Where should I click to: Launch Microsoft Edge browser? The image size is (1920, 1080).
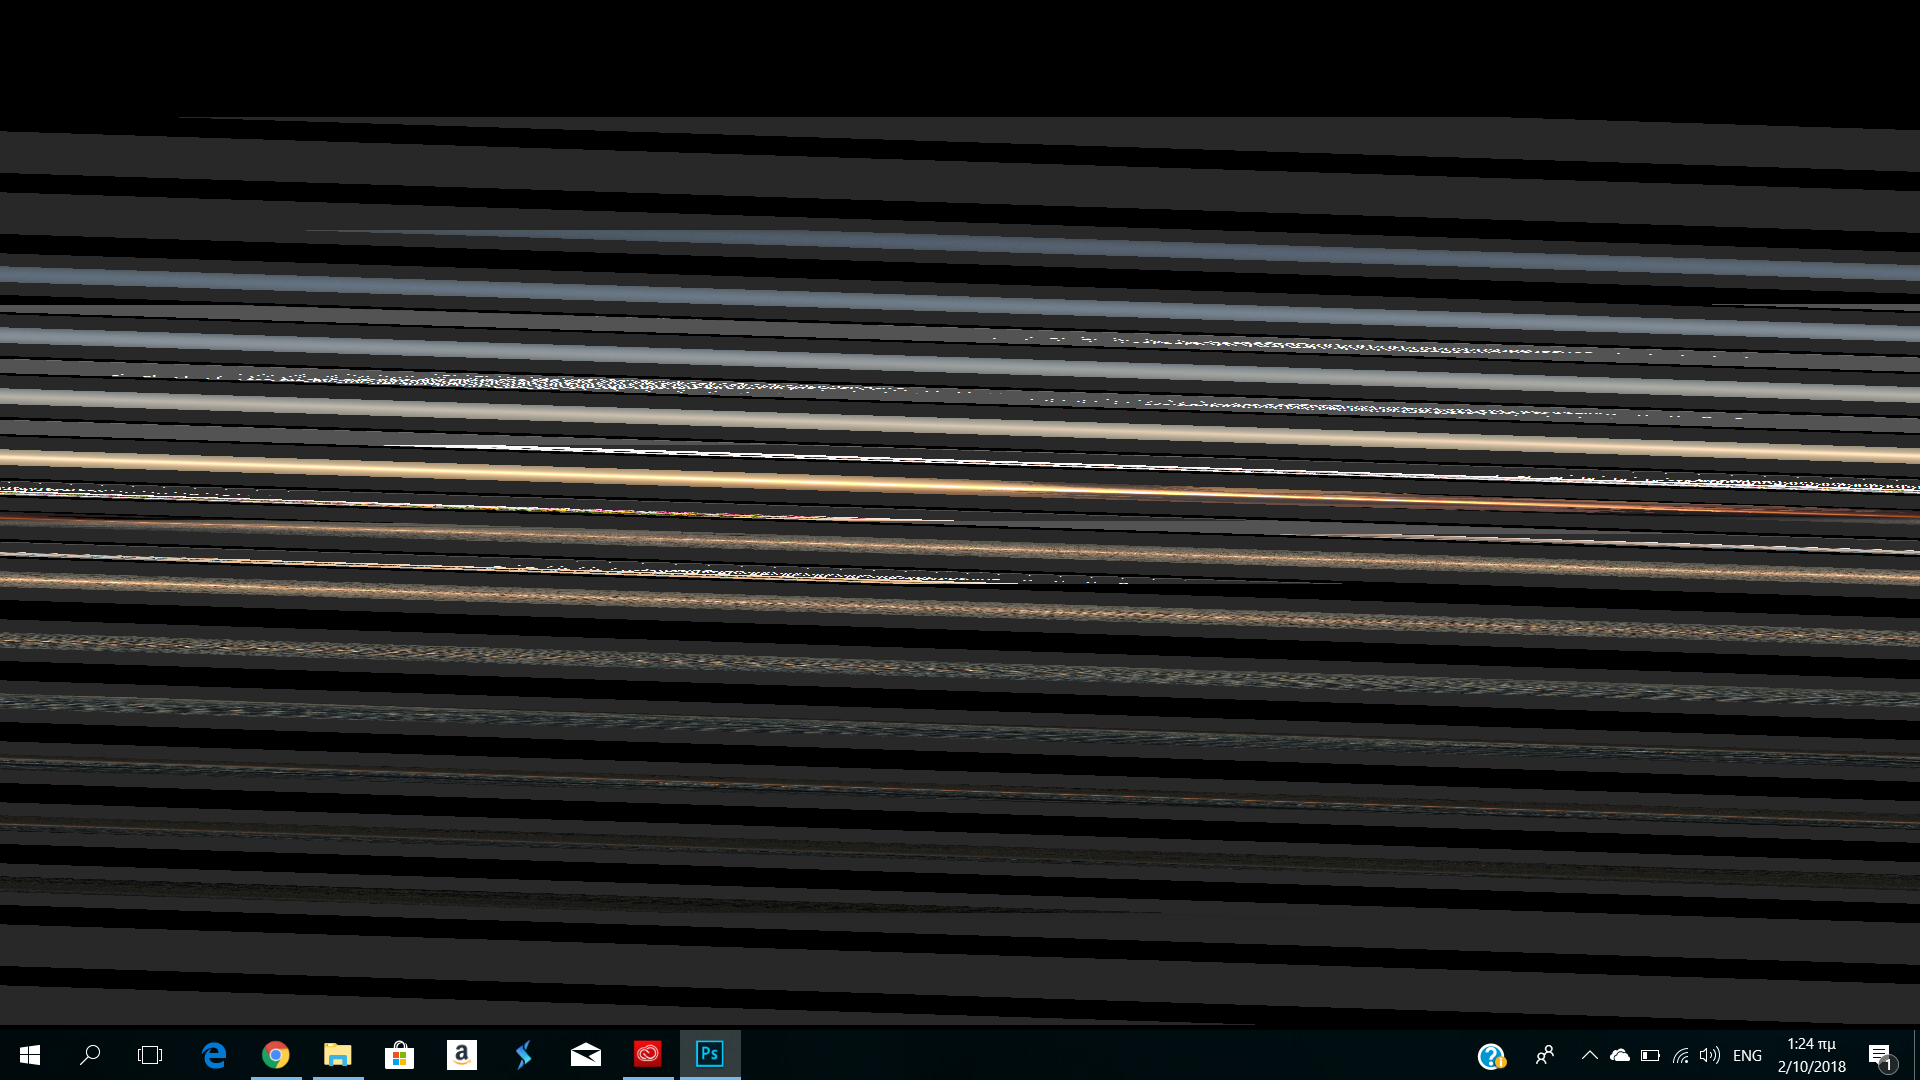[214, 1055]
